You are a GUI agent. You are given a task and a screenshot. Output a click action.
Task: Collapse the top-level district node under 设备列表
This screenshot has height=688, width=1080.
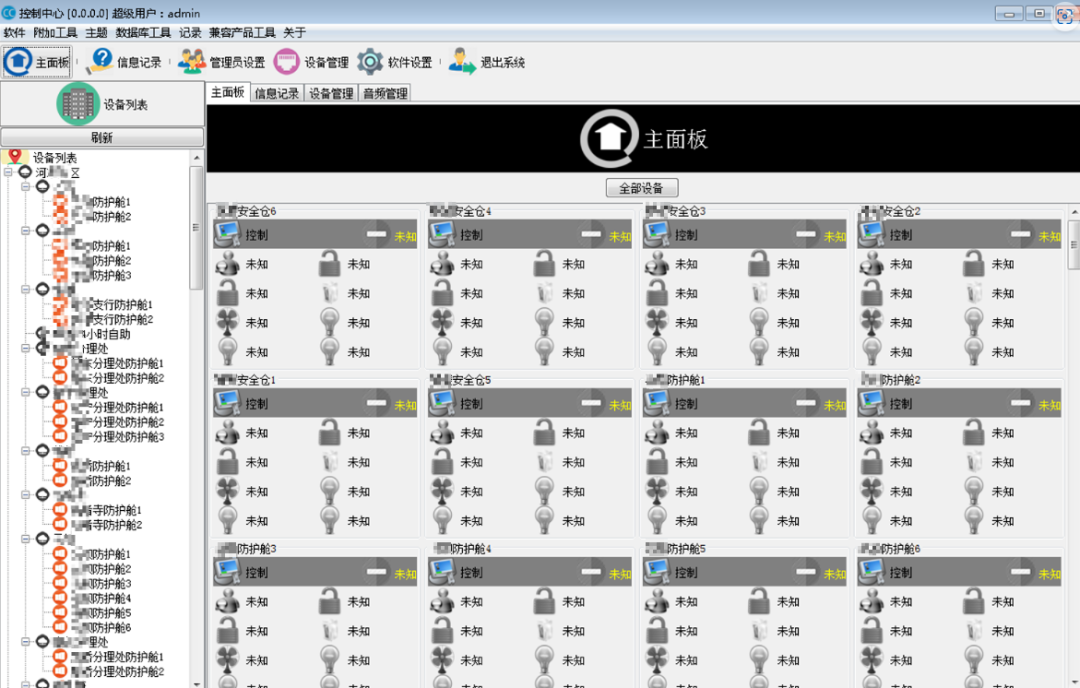tap(8, 171)
